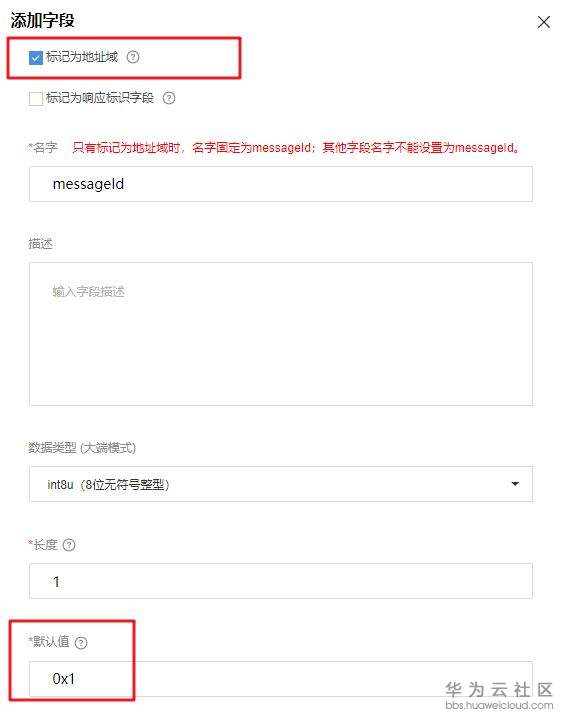Image resolution: width=567 pixels, height=720 pixels.
Task: Uncheck the 标记为地址域 checkbox
Action: tap(35, 58)
